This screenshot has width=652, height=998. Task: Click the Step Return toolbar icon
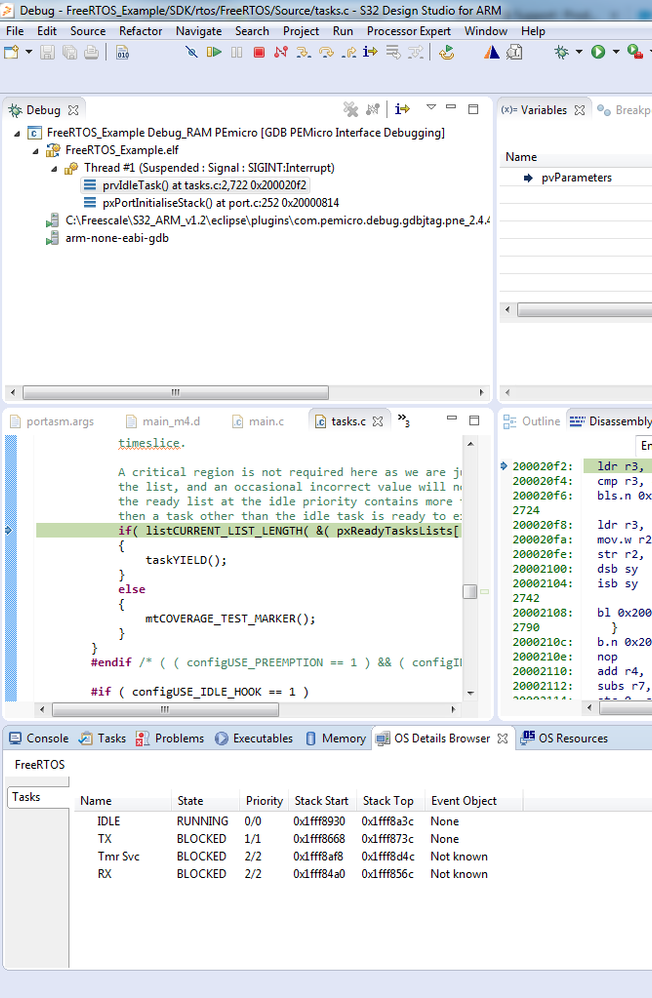click(348, 52)
